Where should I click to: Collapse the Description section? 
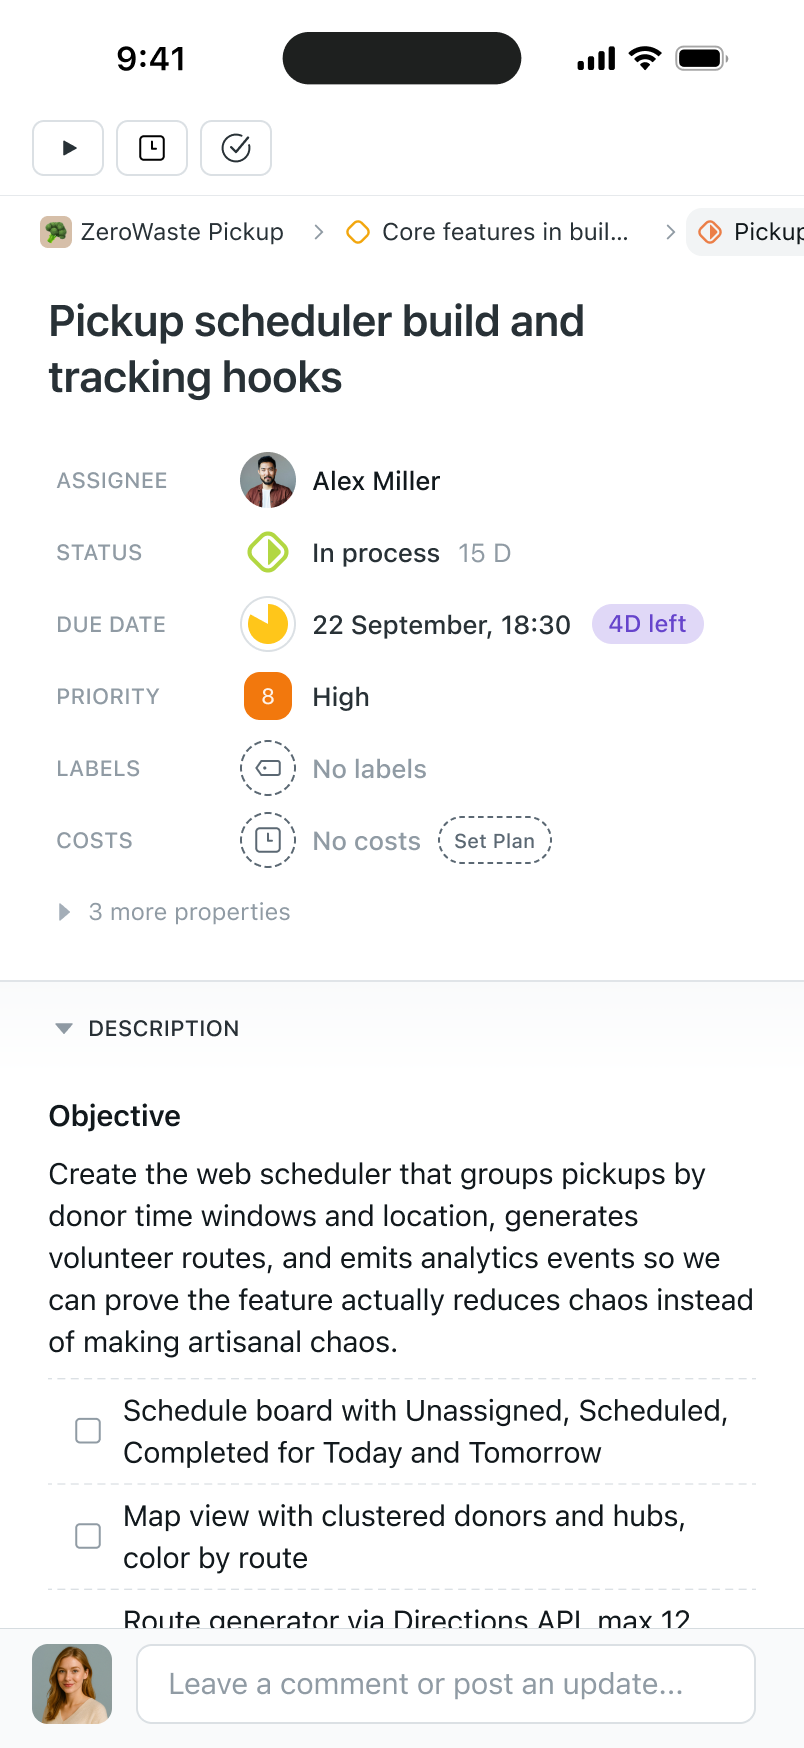click(x=64, y=1029)
